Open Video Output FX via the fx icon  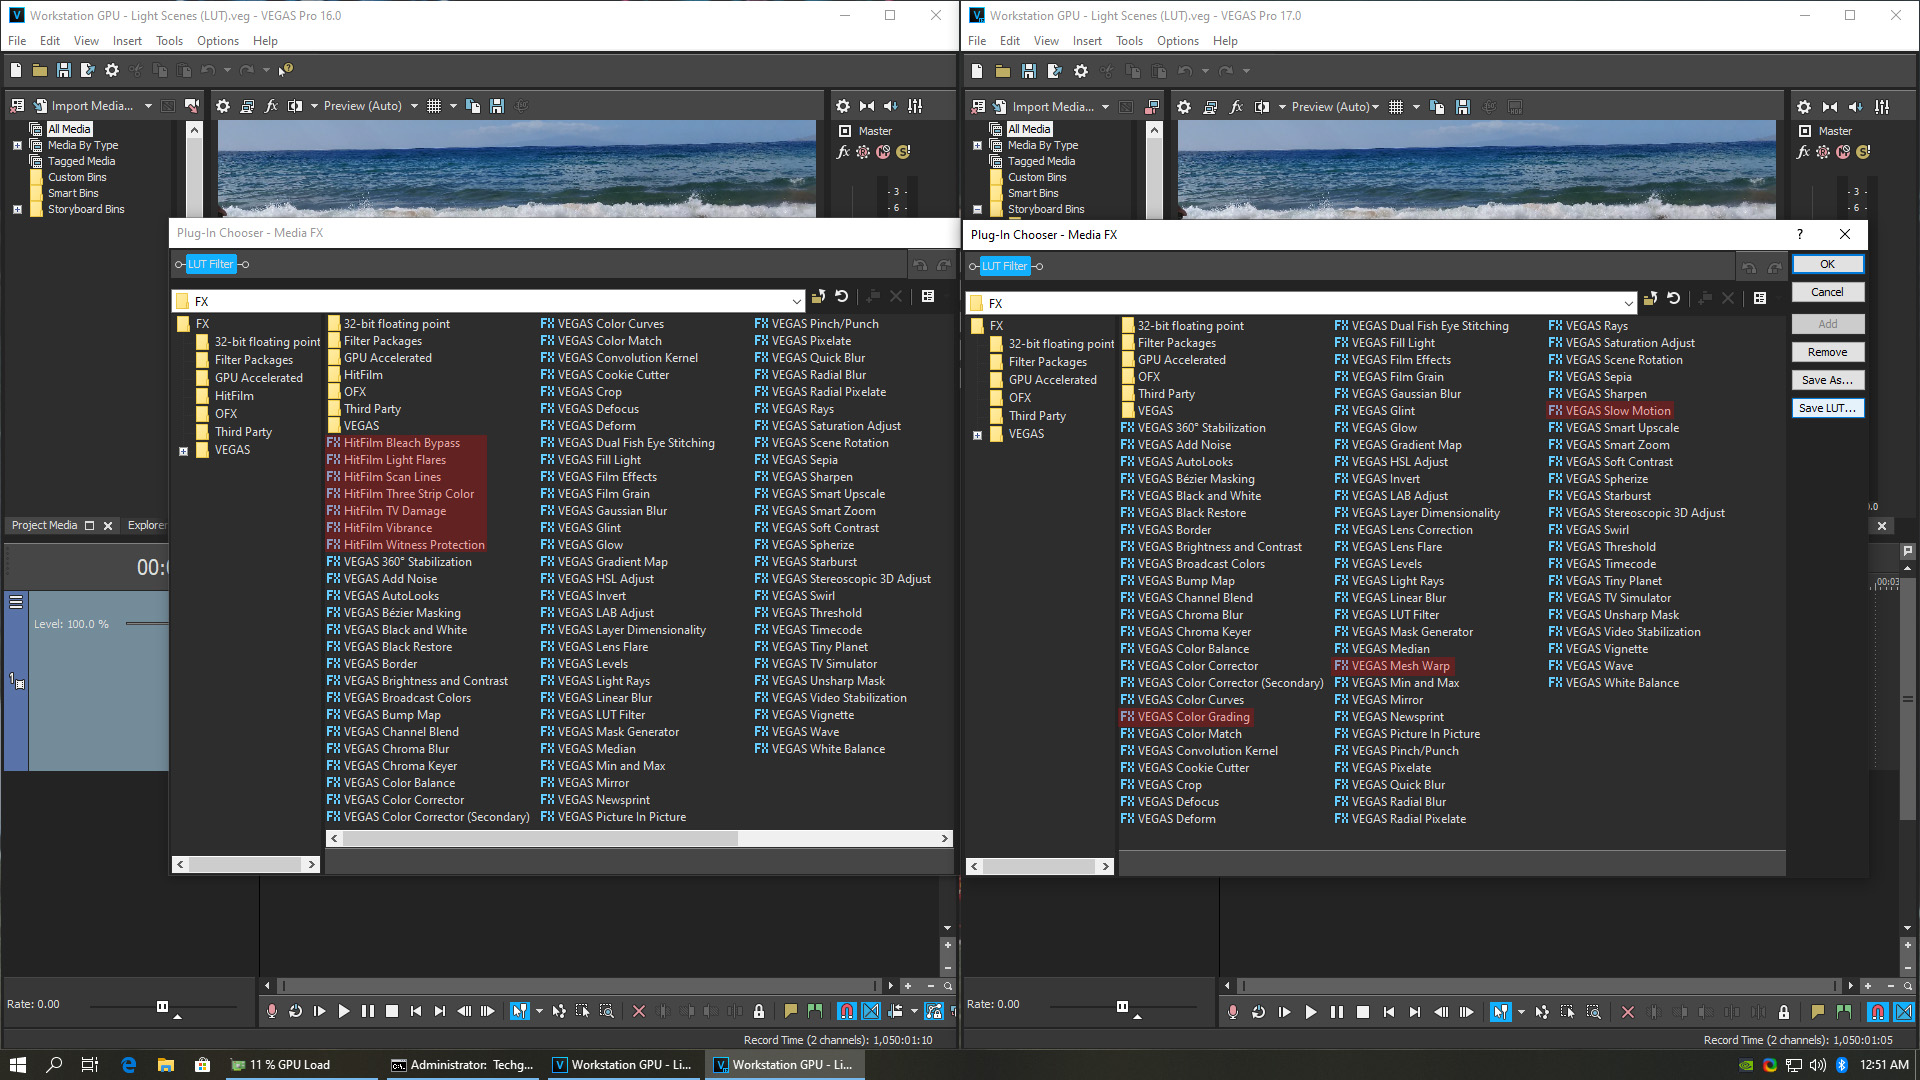pos(271,105)
